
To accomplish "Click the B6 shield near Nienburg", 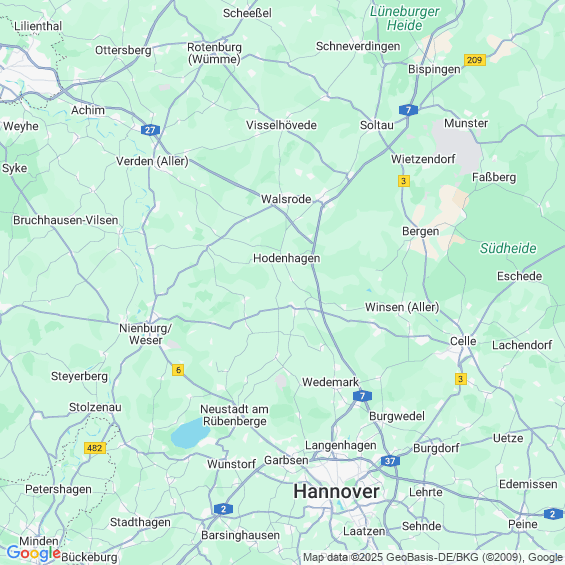I will pyautogui.click(x=178, y=370).
